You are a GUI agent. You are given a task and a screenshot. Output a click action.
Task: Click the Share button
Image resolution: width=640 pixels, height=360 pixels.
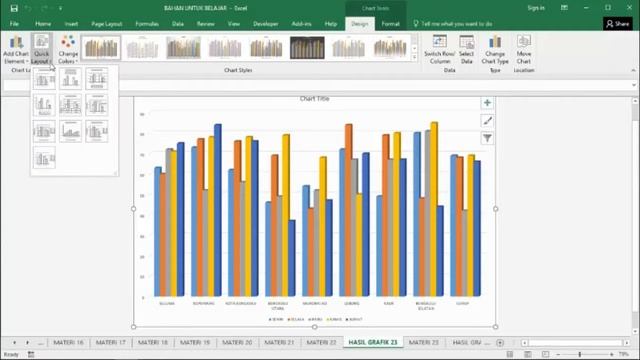(x=618, y=24)
